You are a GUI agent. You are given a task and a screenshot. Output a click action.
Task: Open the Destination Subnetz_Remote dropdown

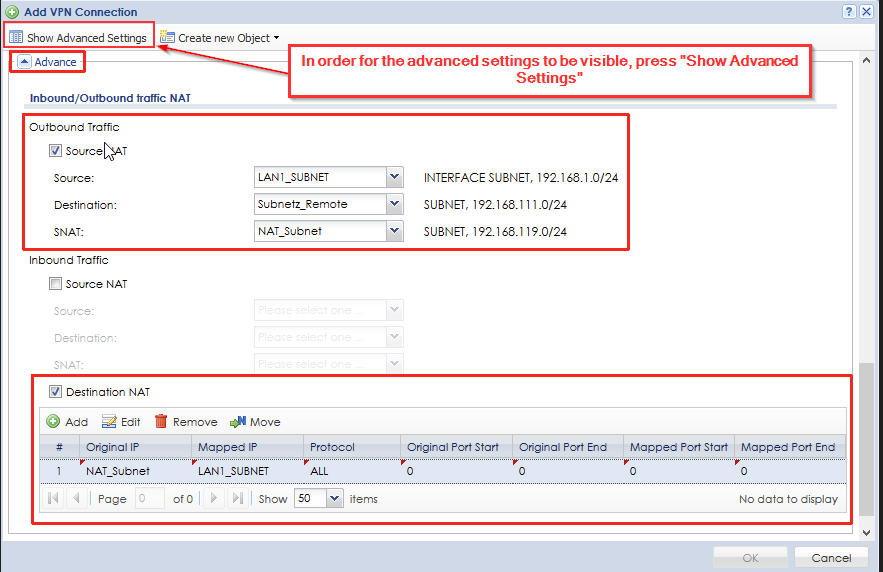pos(394,204)
